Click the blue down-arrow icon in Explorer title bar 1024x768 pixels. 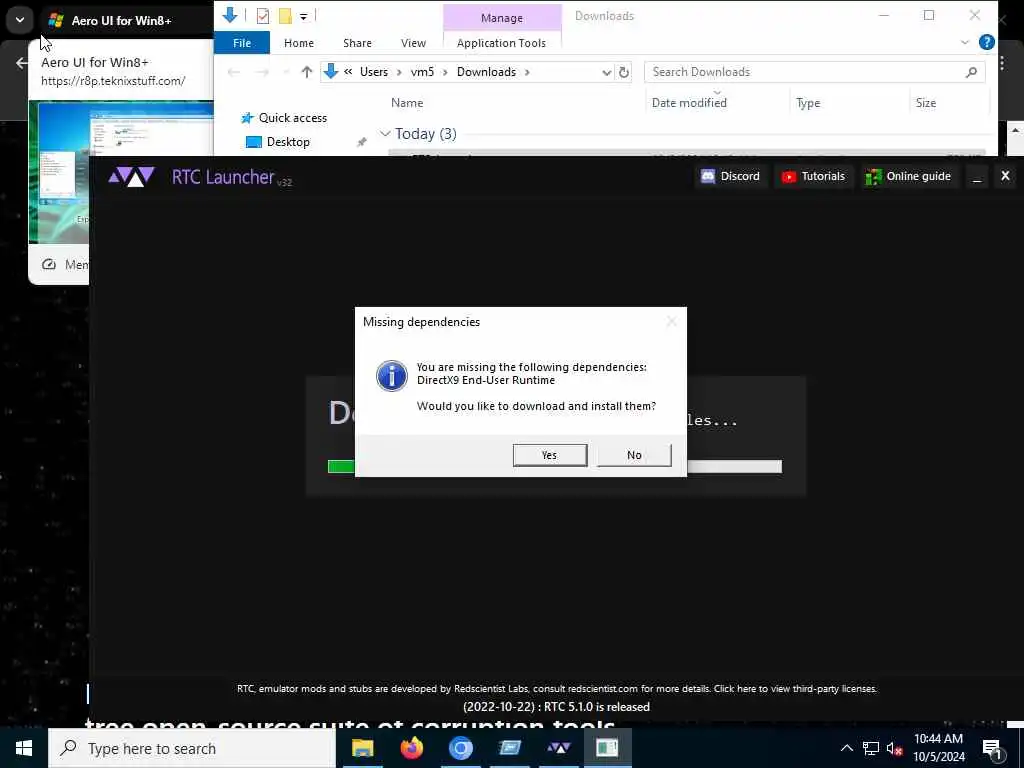click(x=230, y=15)
